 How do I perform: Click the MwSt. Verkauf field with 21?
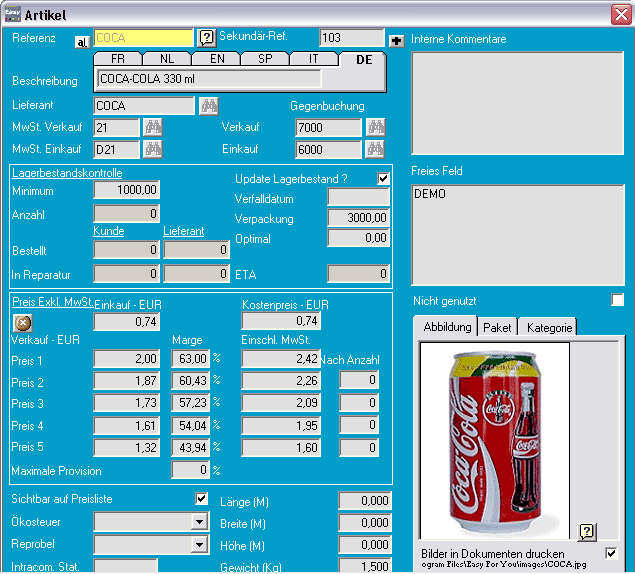pos(117,128)
